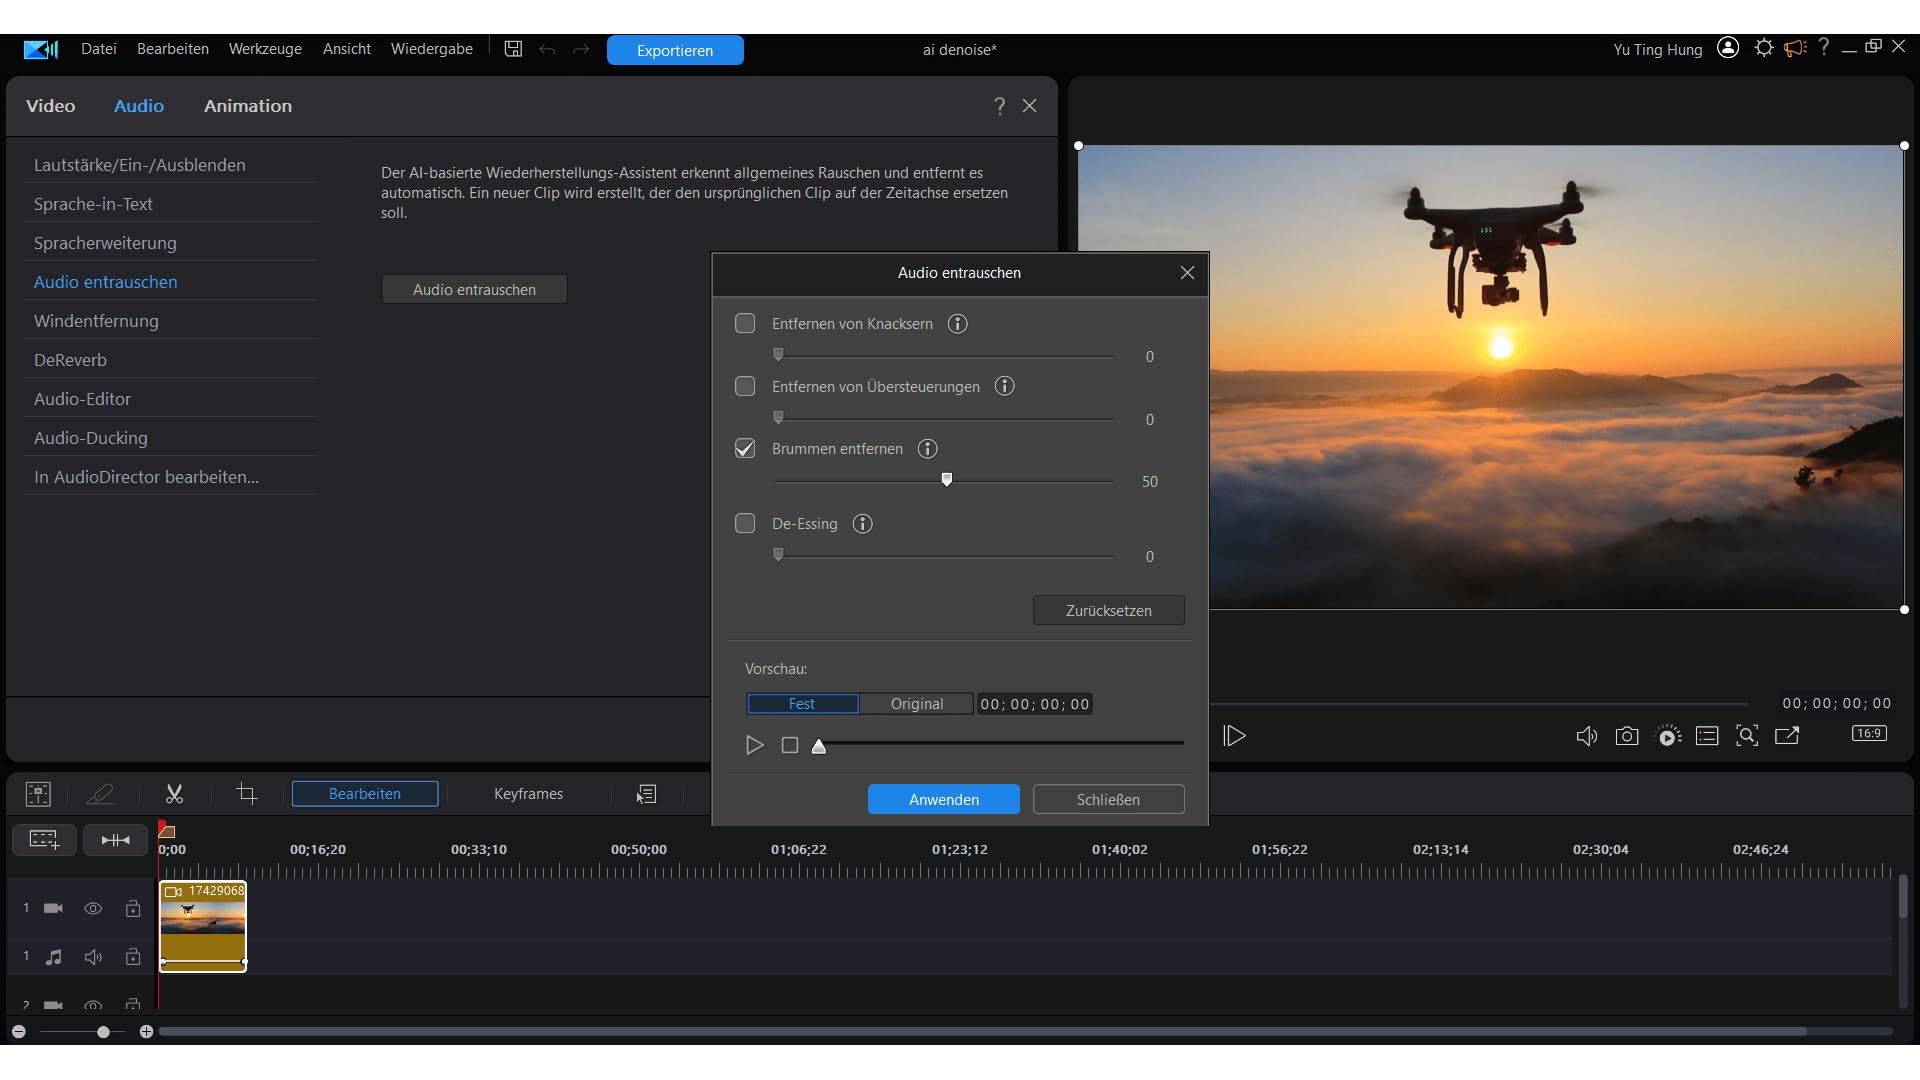Open the Wiedergabe menu

pos(432,49)
